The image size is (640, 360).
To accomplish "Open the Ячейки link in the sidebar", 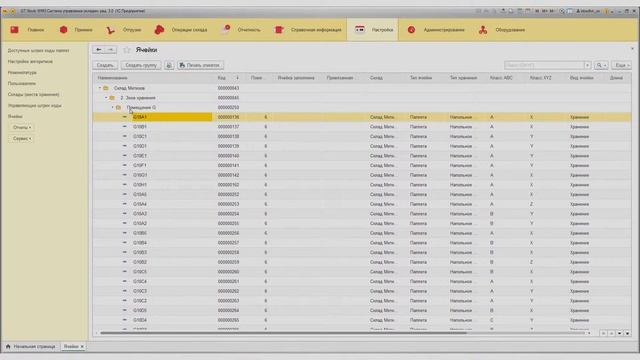I will pyautogui.click(x=15, y=117).
